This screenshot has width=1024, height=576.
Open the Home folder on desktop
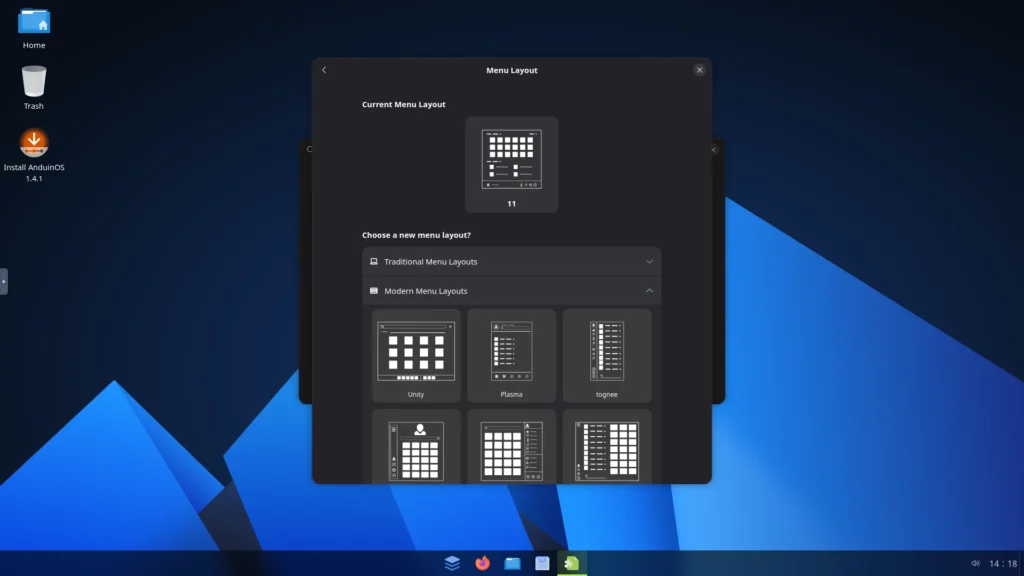tap(34, 29)
